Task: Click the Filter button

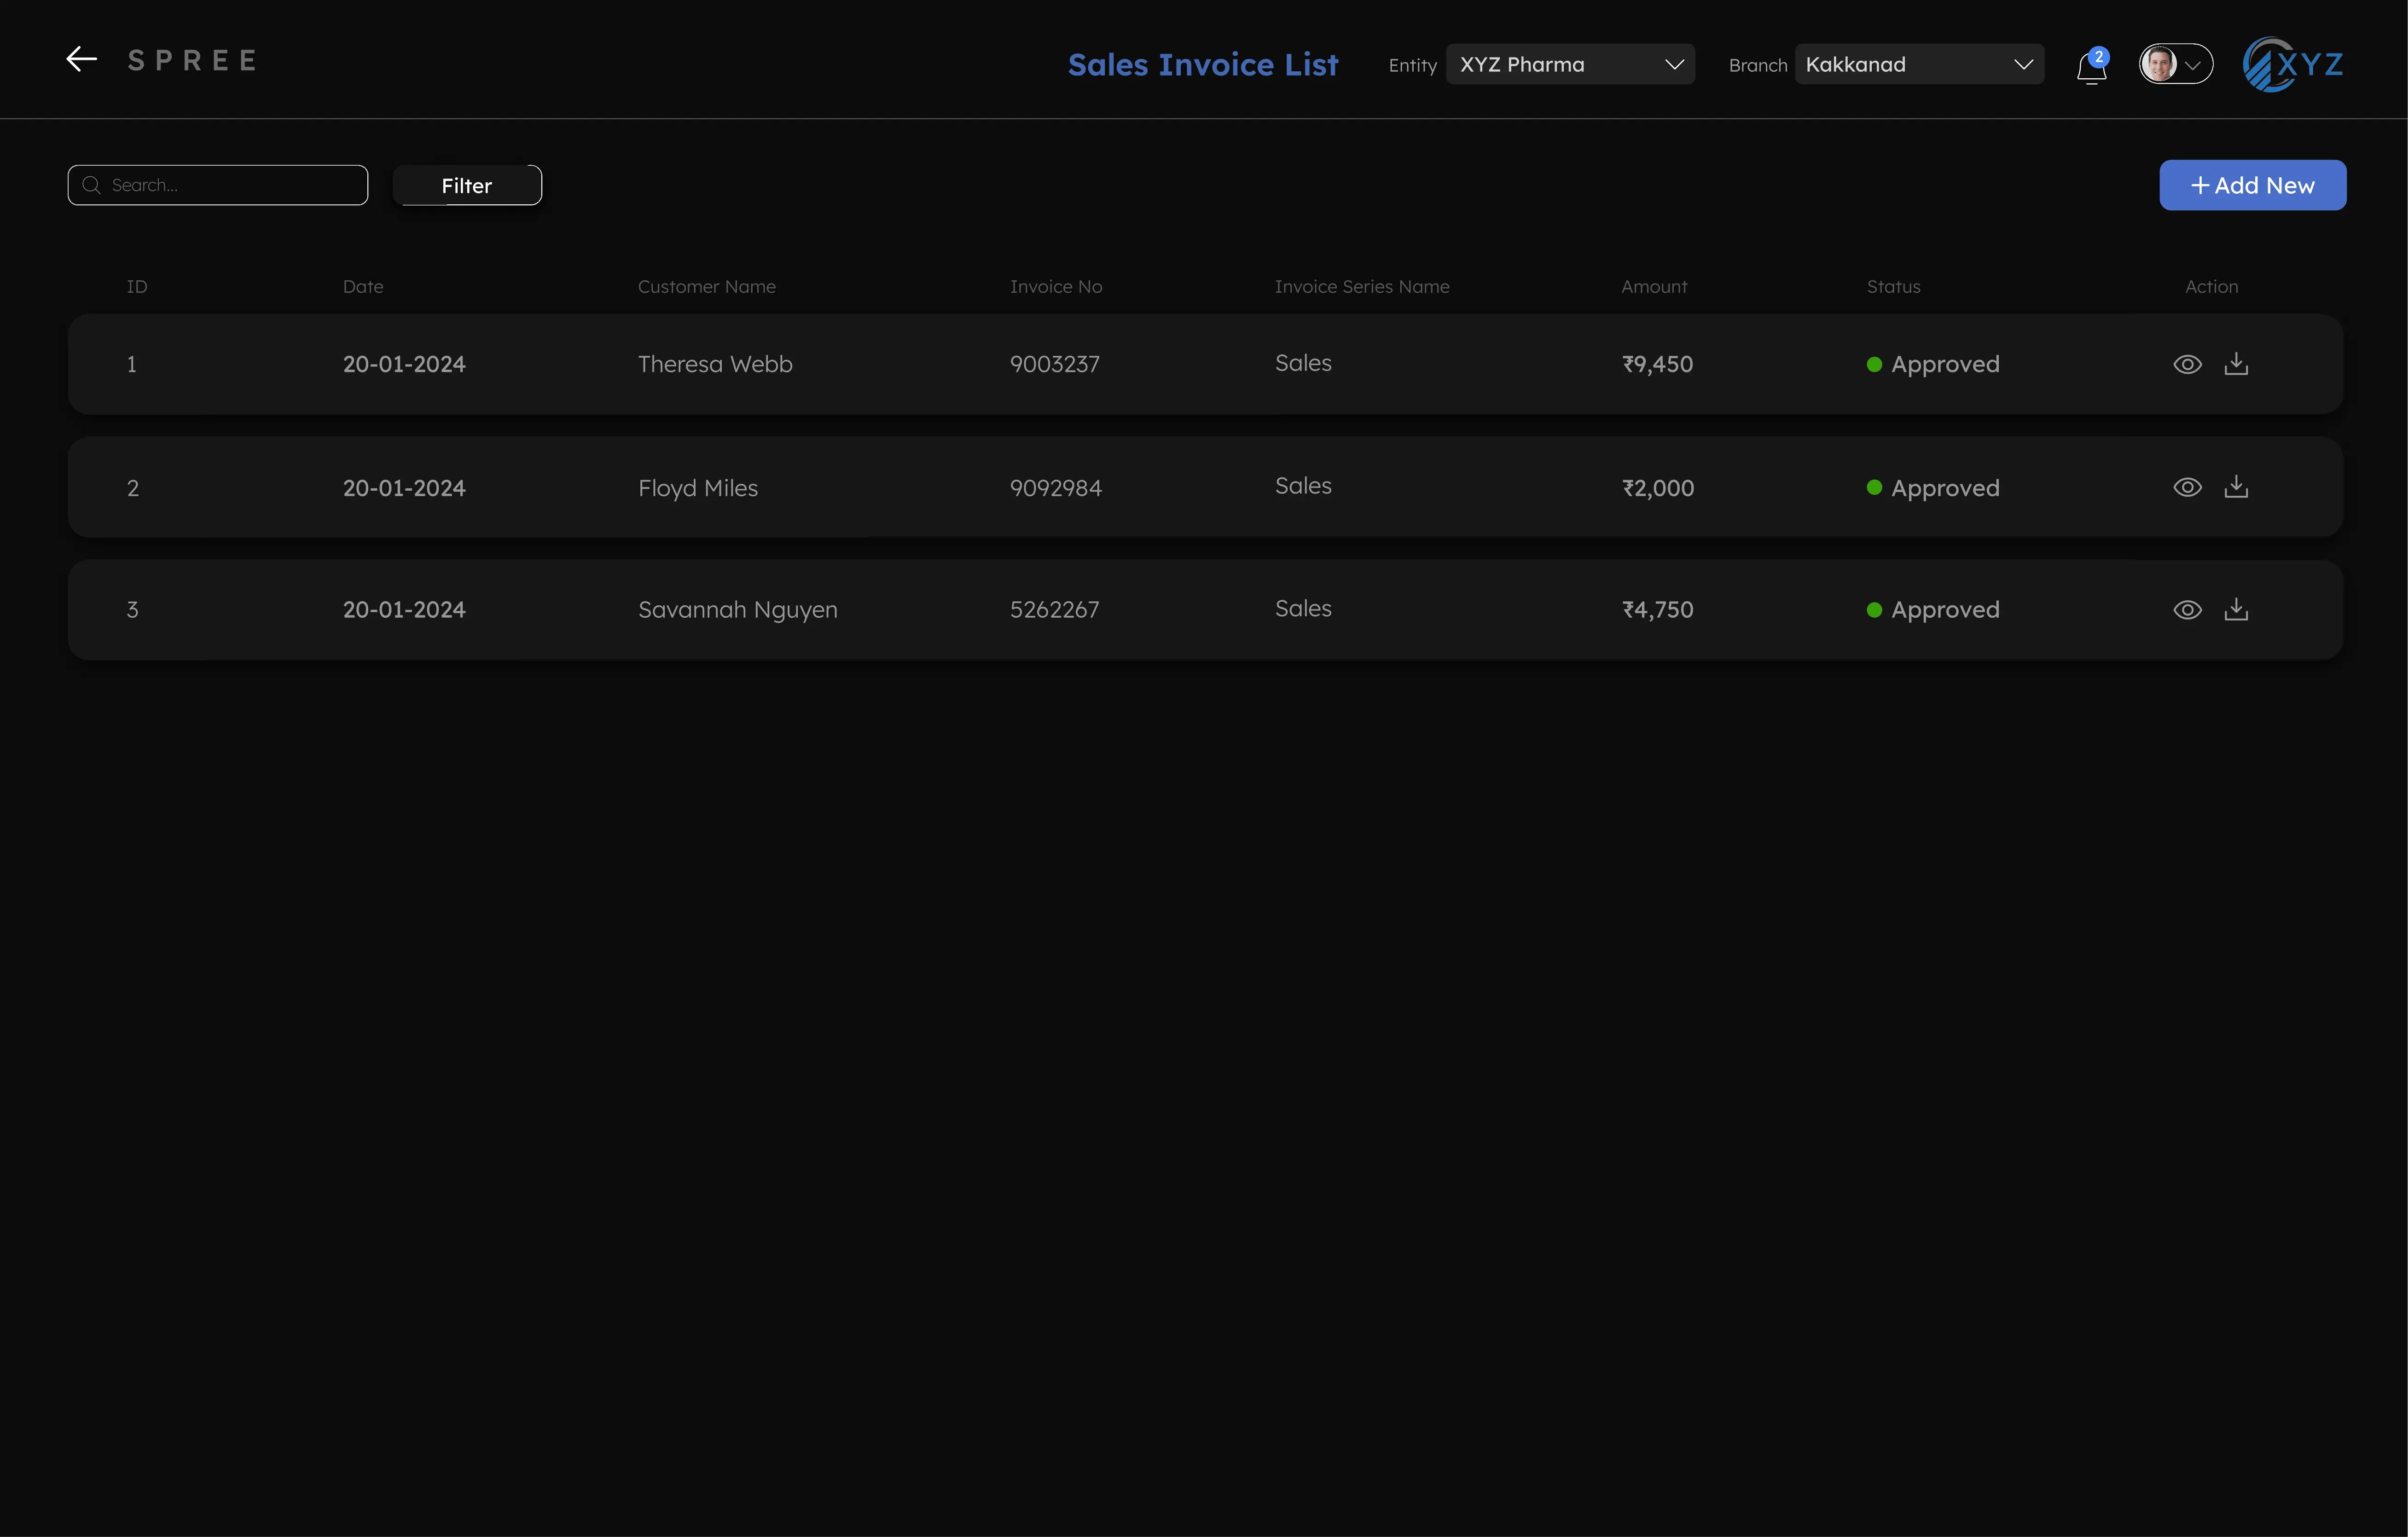Action: (466, 185)
